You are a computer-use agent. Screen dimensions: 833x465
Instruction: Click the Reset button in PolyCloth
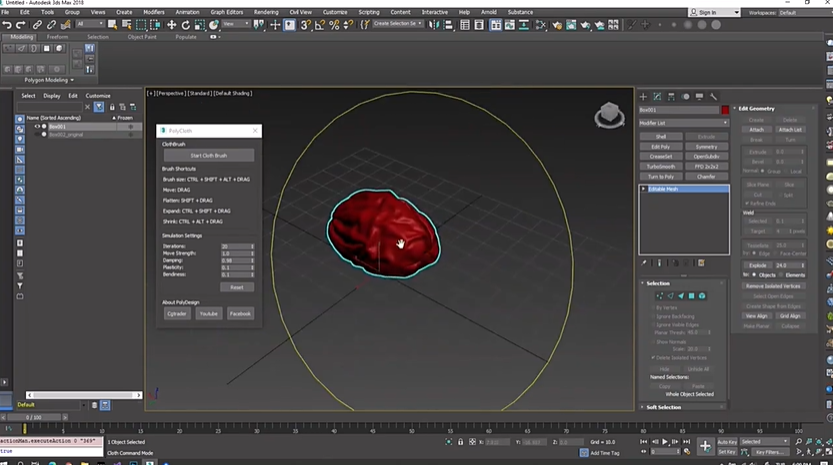coord(237,287)
